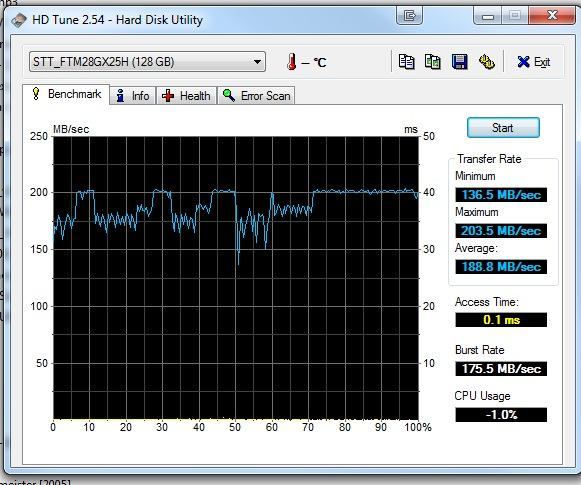The width and height of the screenshot is (581, 485).
Task: Click the benchmark graph area
Action: click(x=236, y=278)
